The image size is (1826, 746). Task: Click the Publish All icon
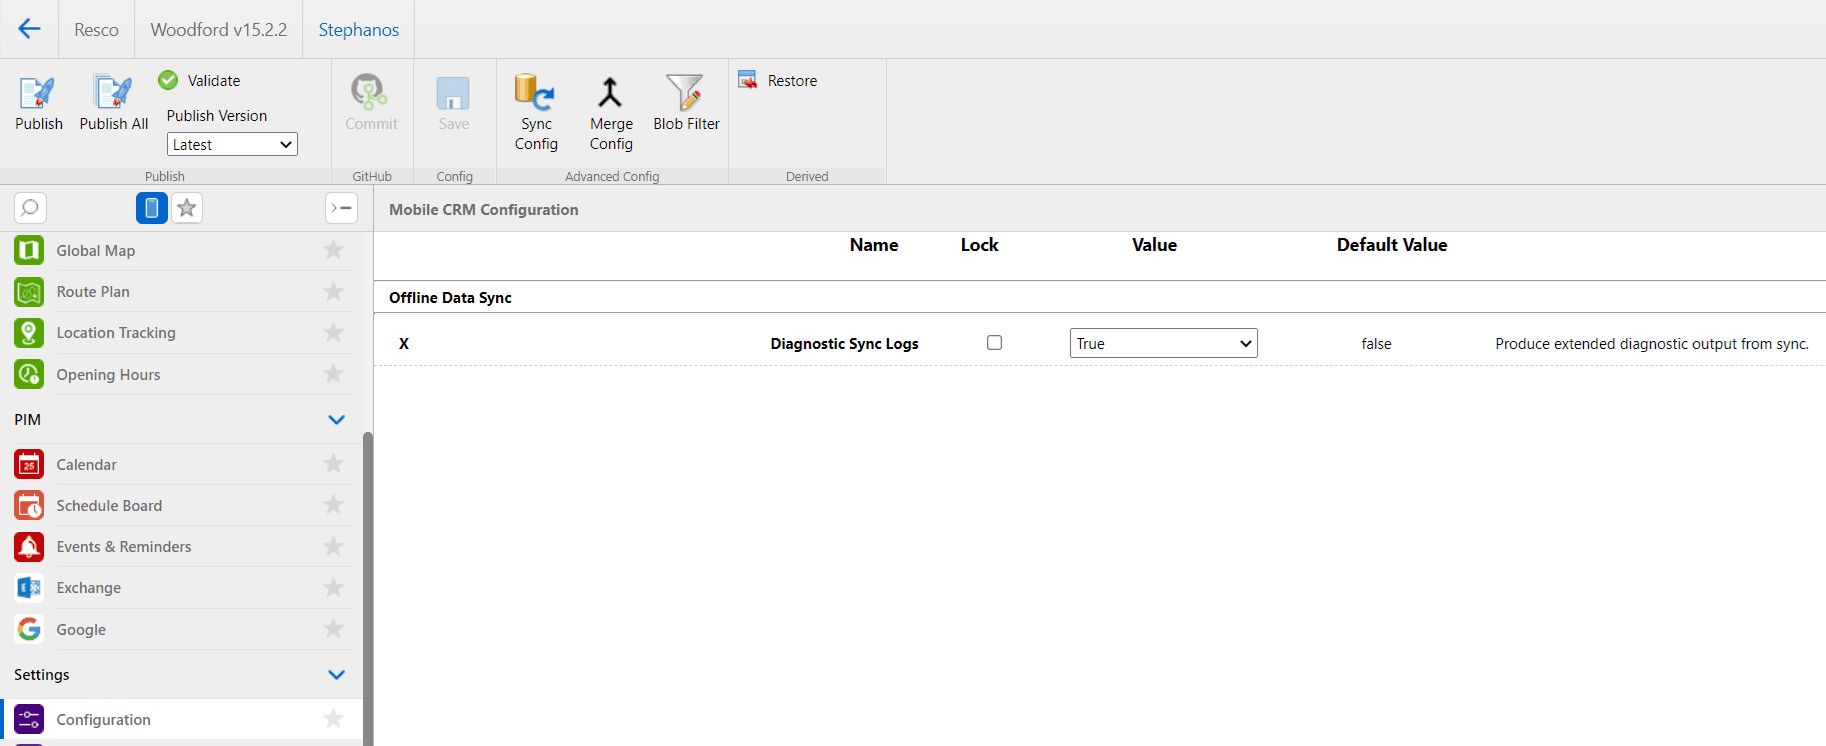pos(113,93)
